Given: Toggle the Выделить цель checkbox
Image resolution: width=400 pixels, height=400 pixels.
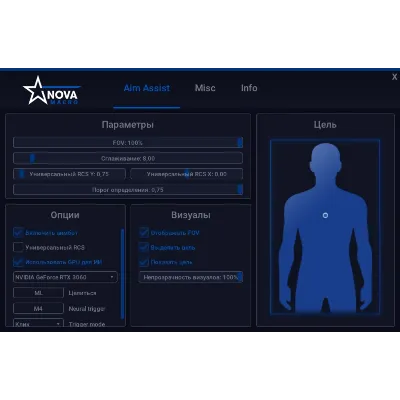Looking at the screenshot, I should 144,247.
